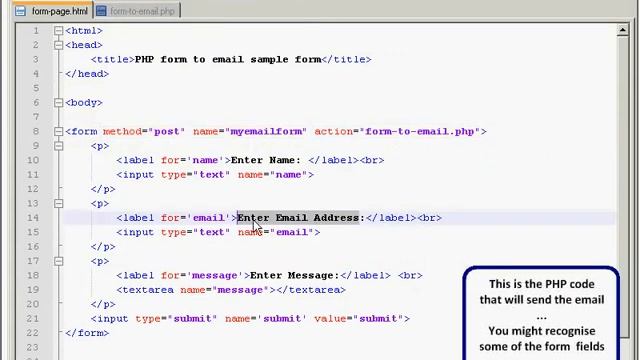Collapse the <p> fold marker on line 9
640x360 pixels.
[58, 146]
